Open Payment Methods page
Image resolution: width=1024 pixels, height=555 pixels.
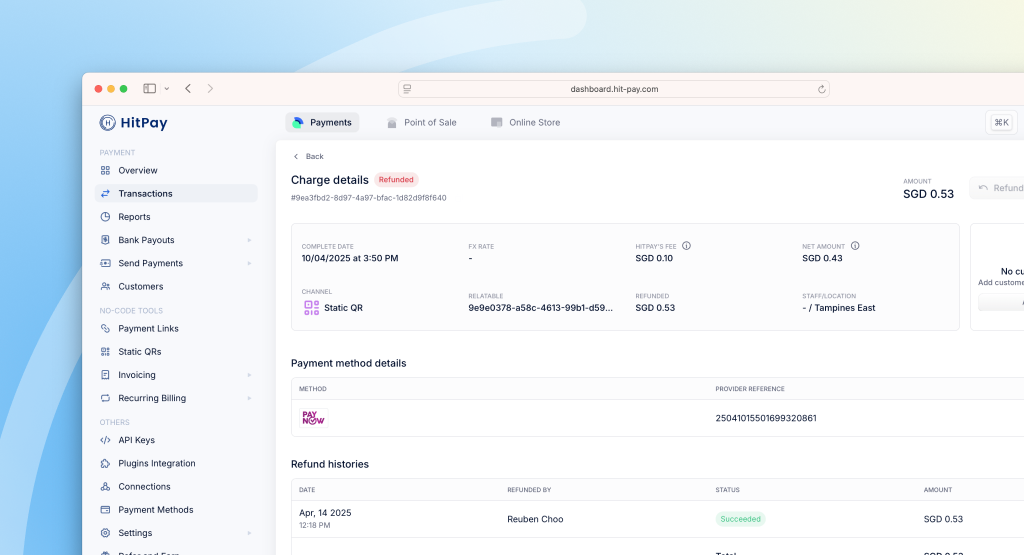[x=176, y=509]
